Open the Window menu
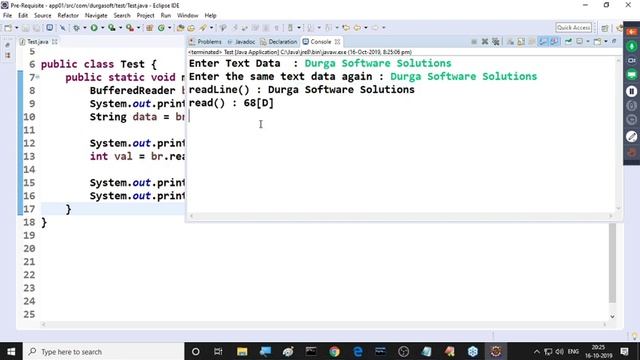640x360 pixels. click(x=187, y=16)
